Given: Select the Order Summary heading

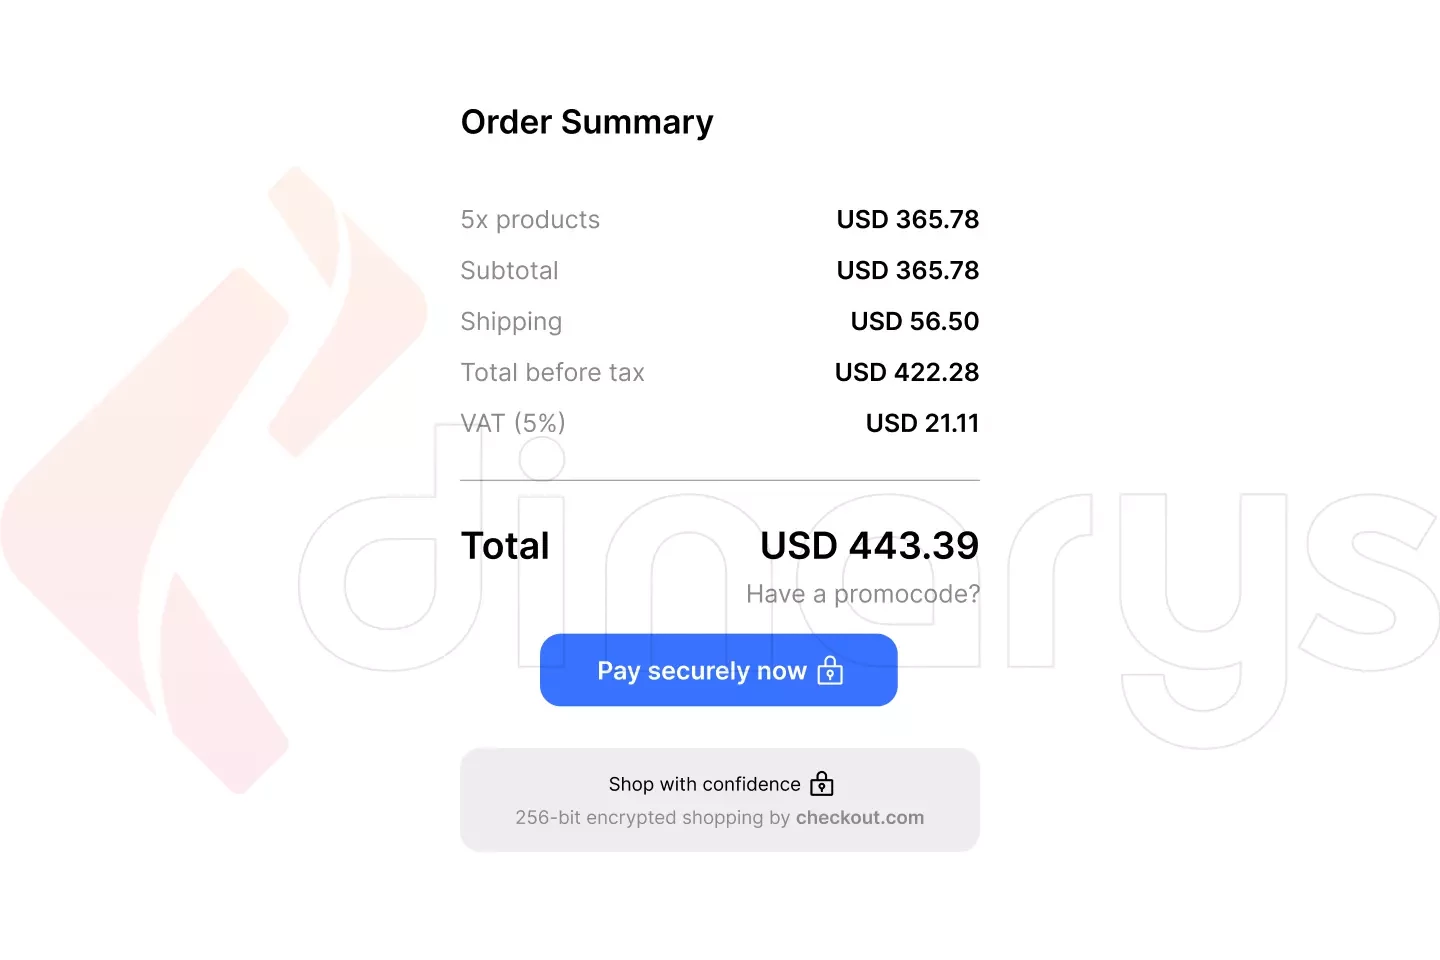Looking at the screenshot, I should [587, 122].
